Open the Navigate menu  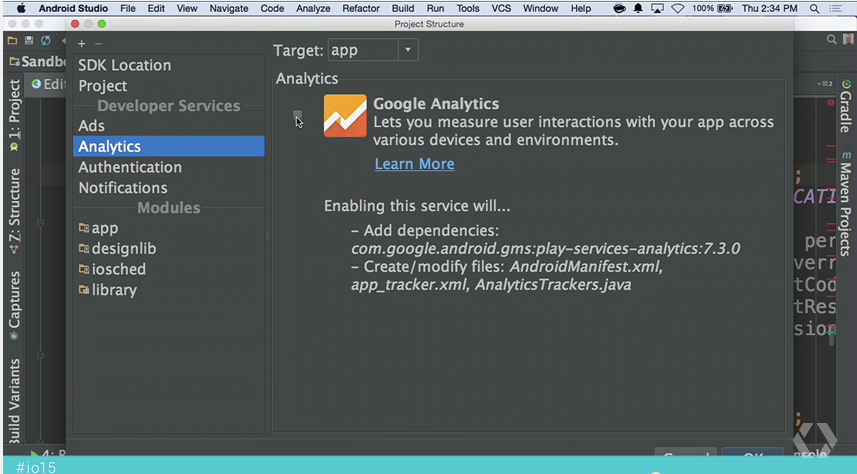229,8
